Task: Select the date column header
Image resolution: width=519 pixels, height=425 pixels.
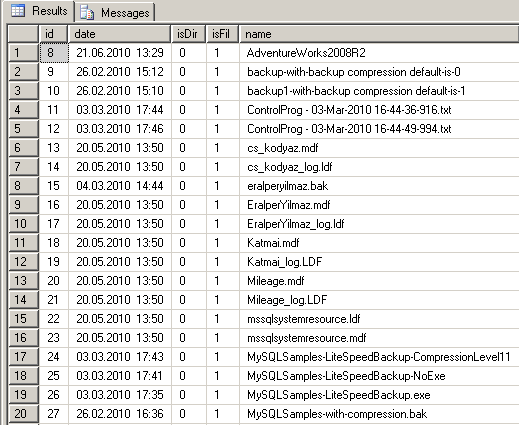Action: coord(120,34)
